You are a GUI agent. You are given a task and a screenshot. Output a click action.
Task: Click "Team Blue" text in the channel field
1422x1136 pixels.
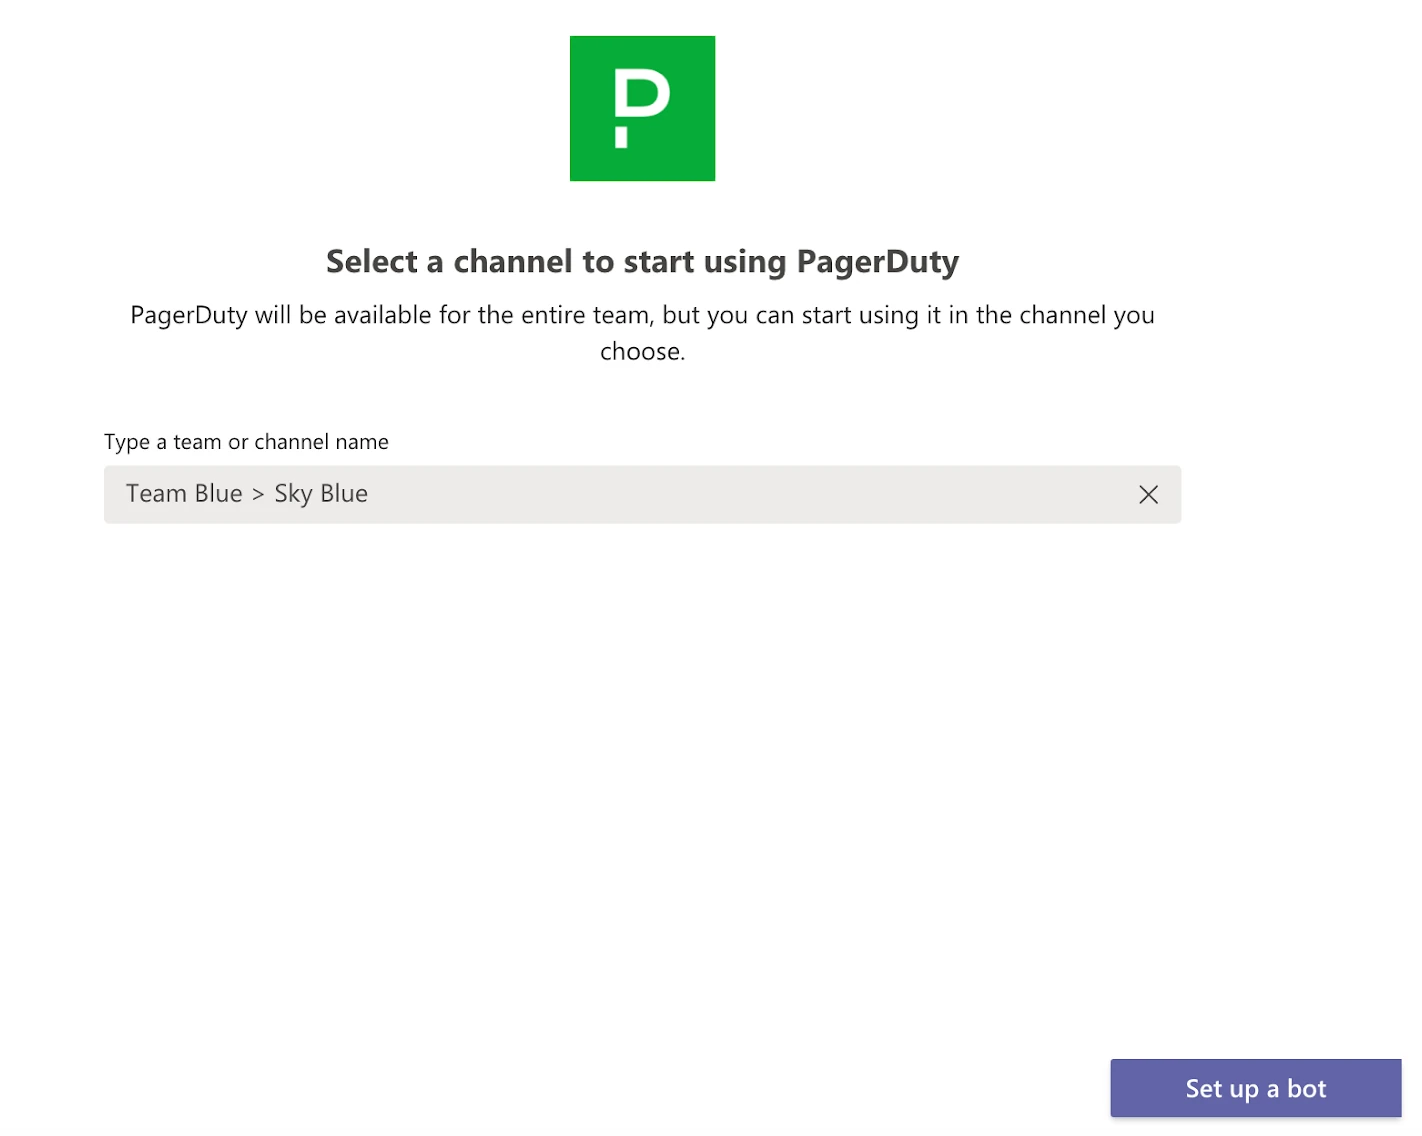click(184, 494)
